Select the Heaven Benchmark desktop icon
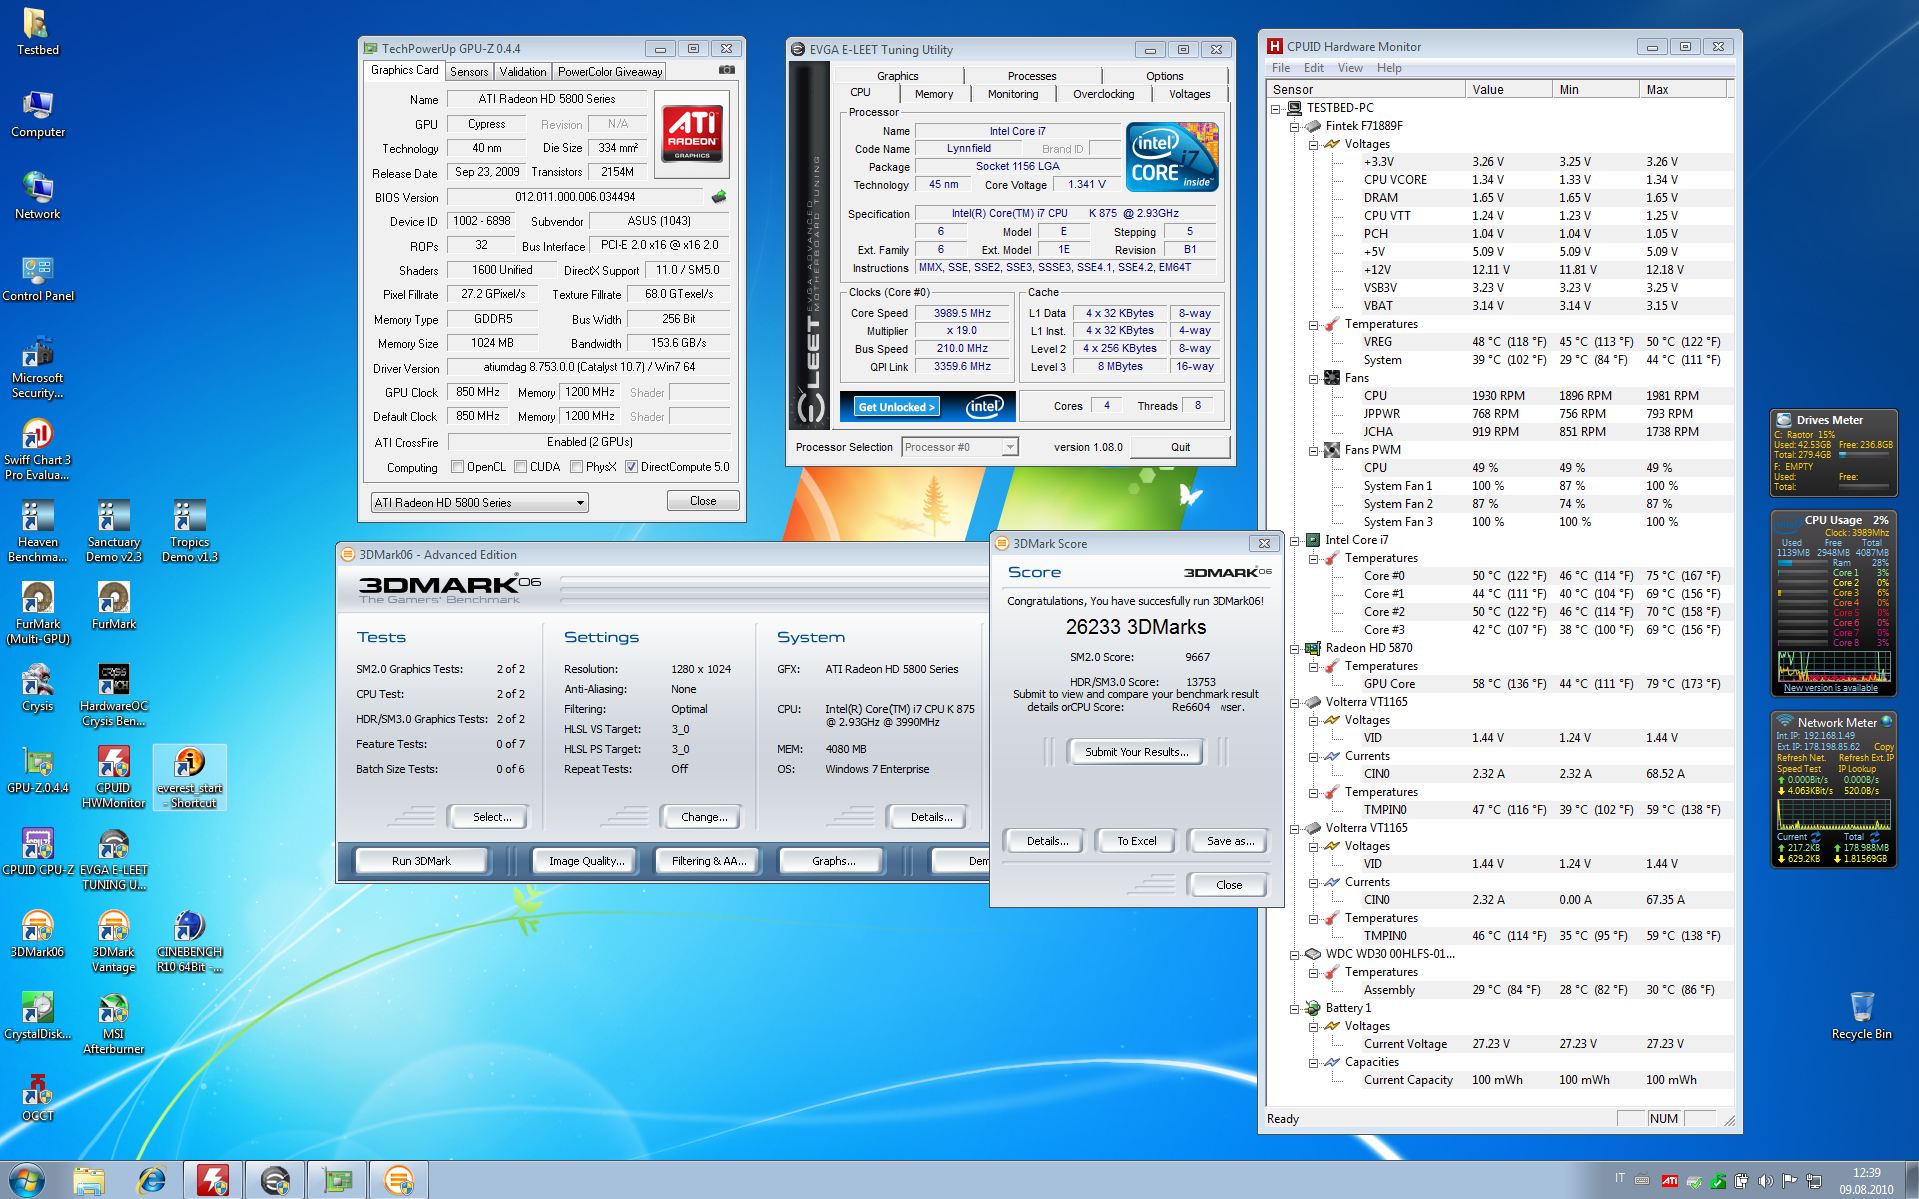 37,531
